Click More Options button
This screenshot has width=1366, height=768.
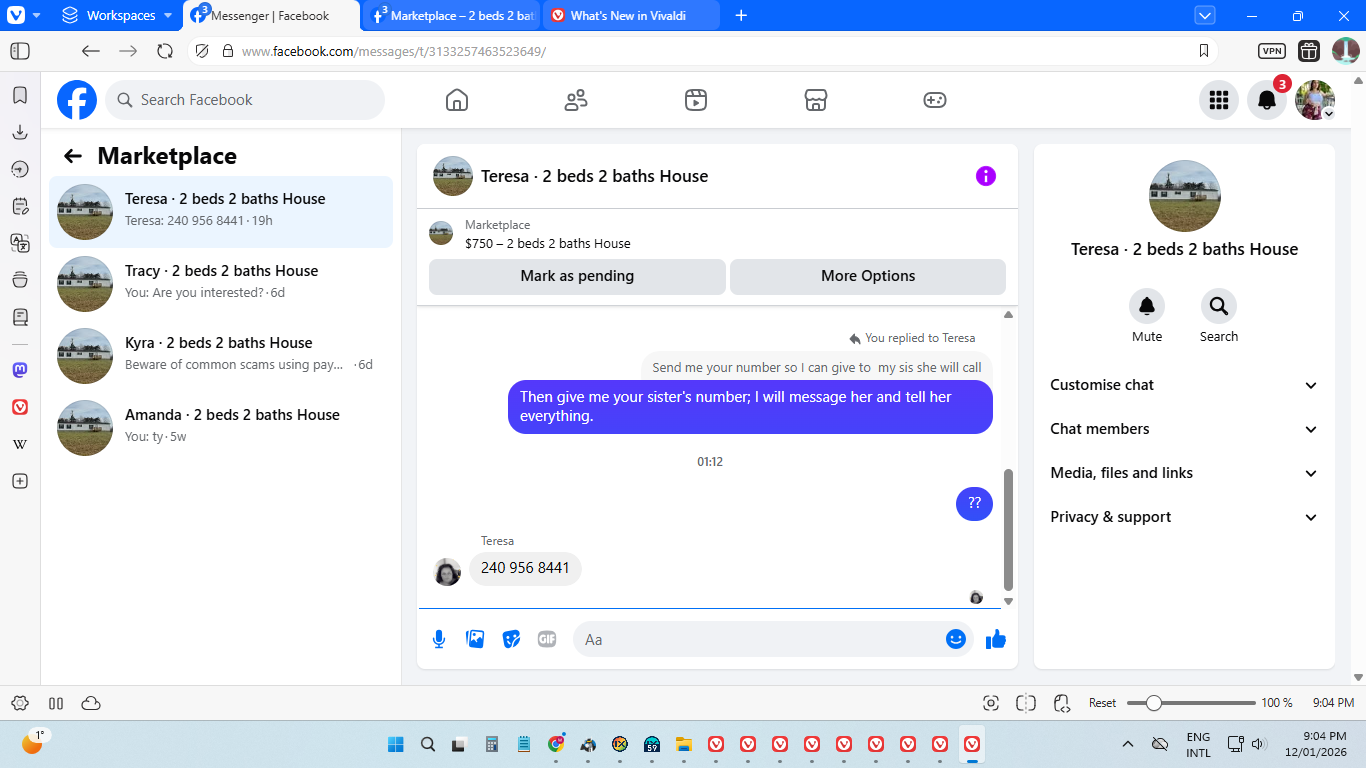point(868,276)
